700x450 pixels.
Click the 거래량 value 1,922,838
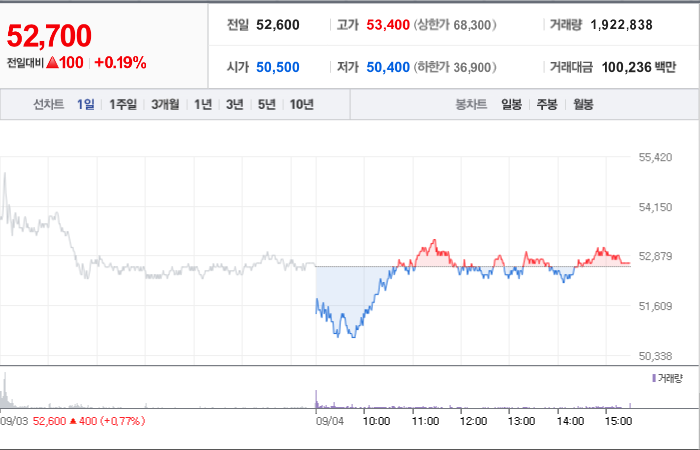621,25
